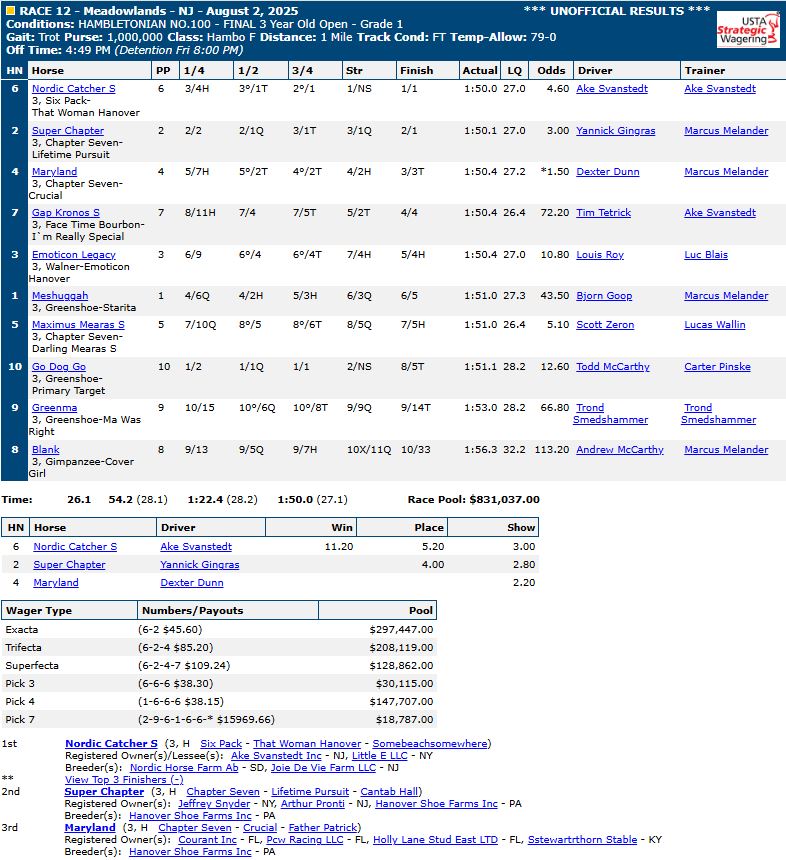Screen dimensions: 786x860
Task: Click driver Todd McCarthy's link
Action: point(613,367)
